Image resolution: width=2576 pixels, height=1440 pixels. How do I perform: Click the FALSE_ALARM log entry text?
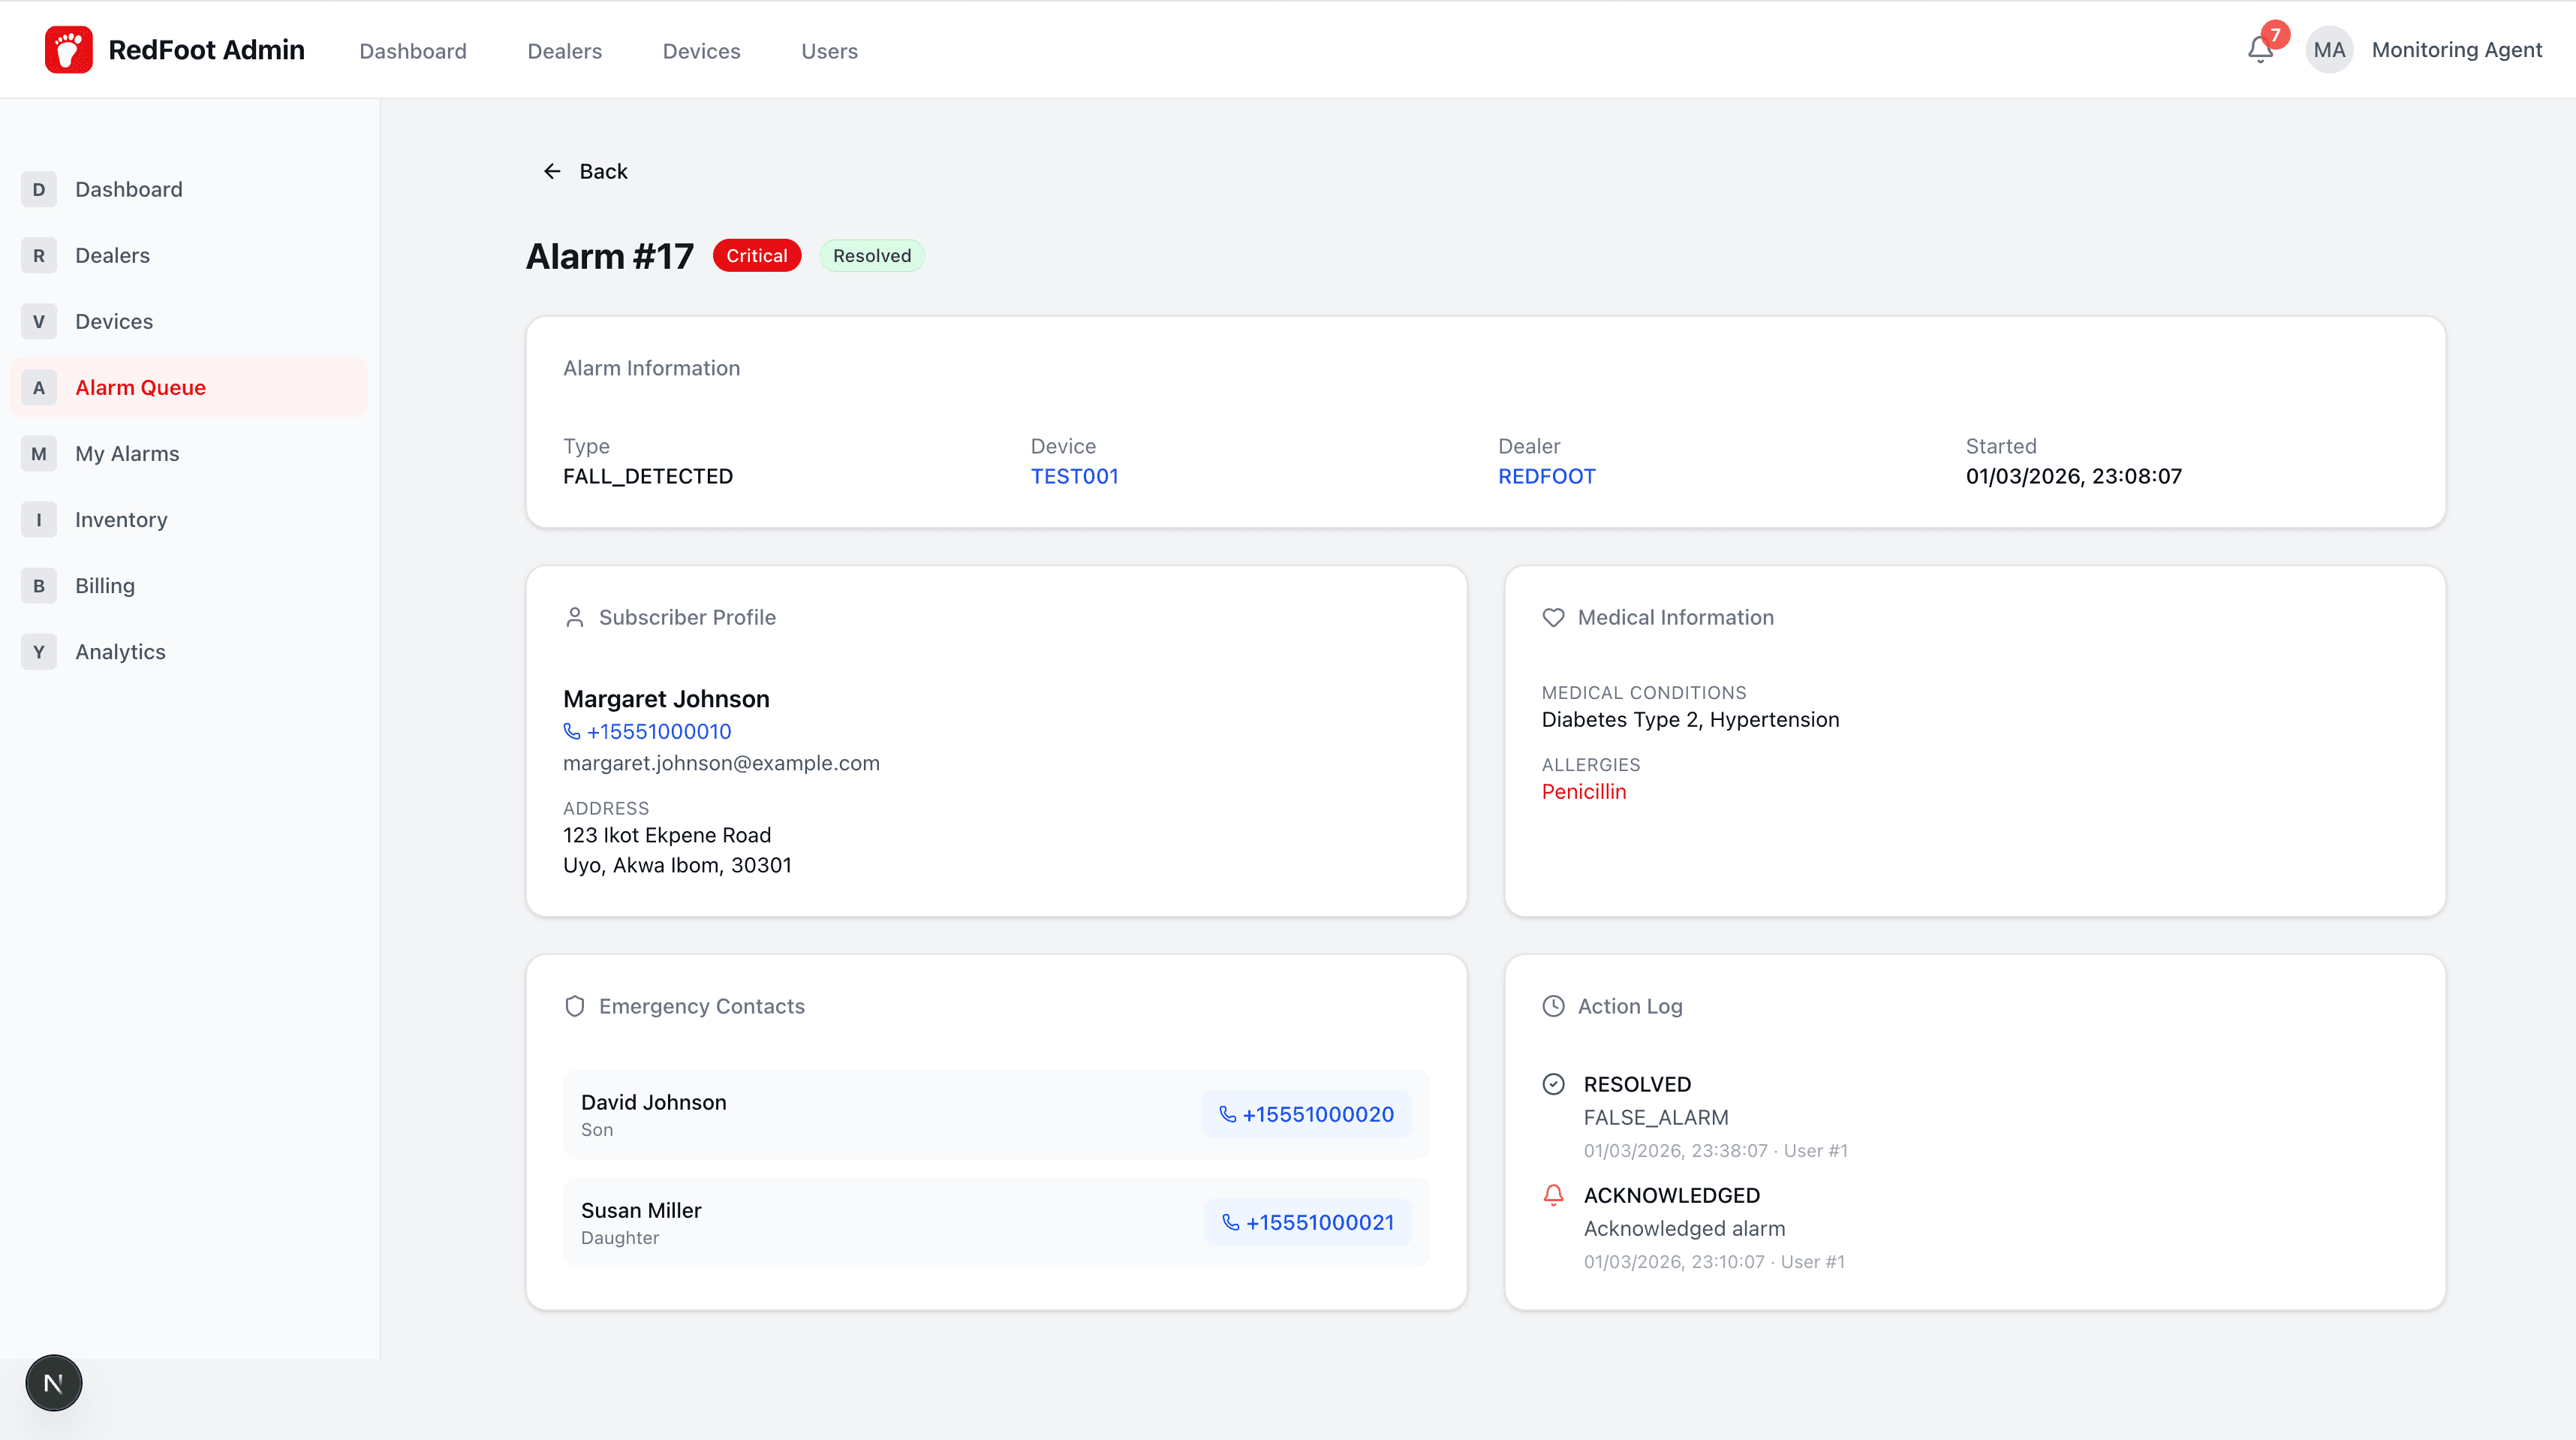(x=1656, y=1117)
